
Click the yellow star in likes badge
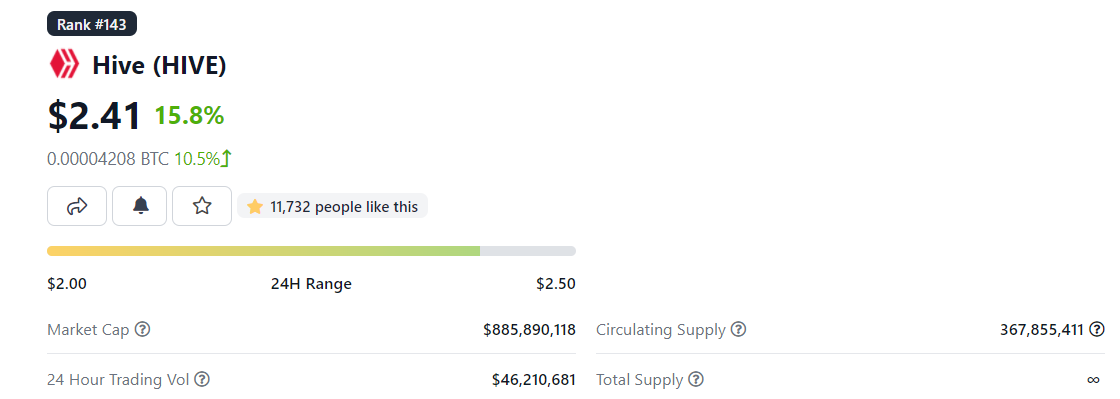pos(255,207)
